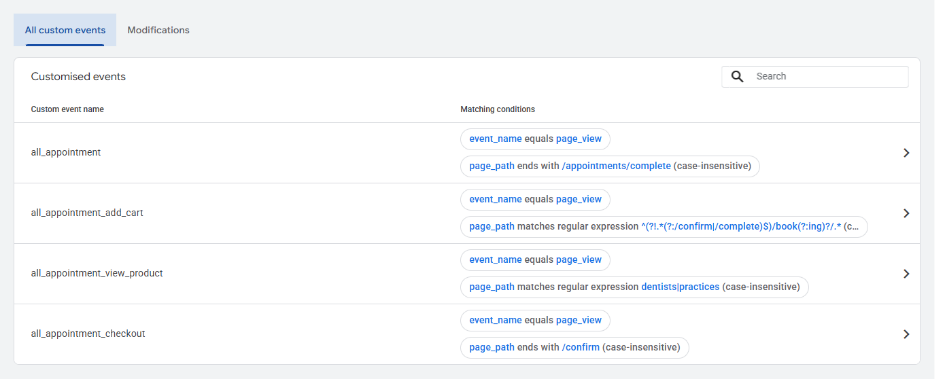The image size is (936, 379).
Task: Click the book regular expression condition chip
Action: 664,227
